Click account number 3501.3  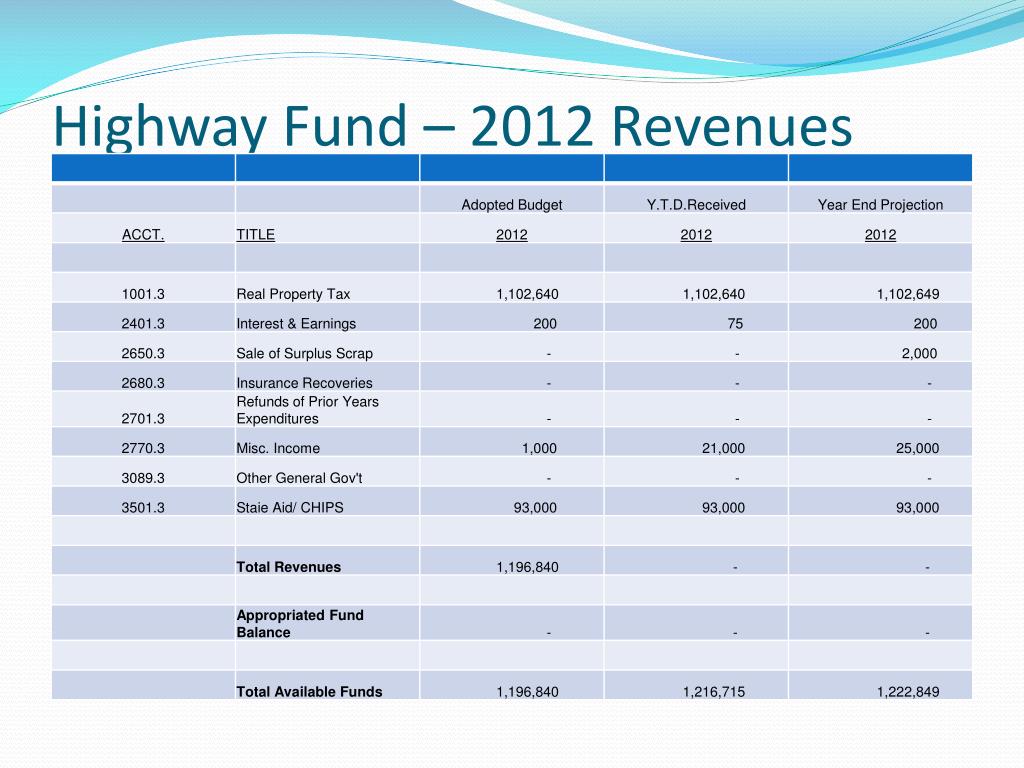coord(143,507)
